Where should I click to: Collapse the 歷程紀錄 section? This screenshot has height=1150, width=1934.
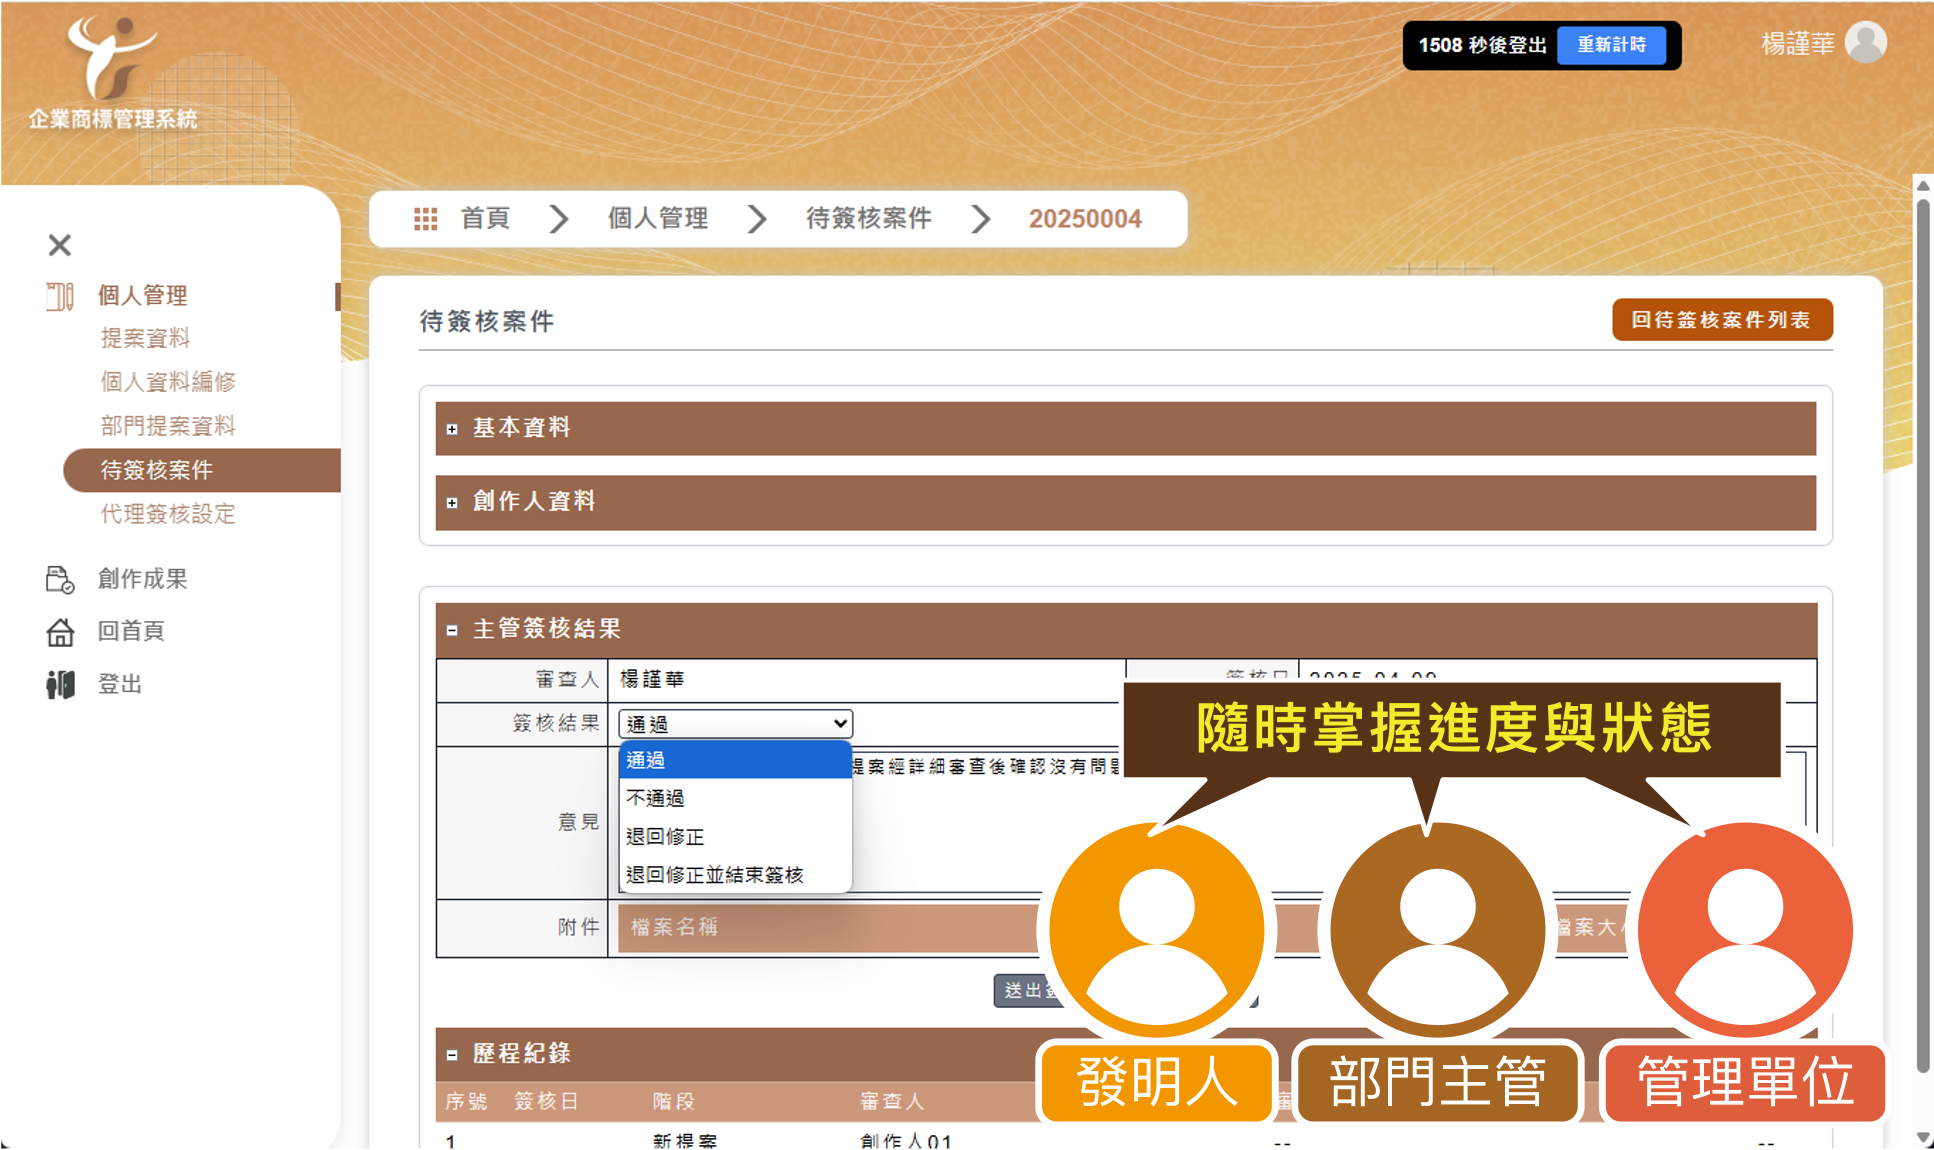click(452, 1055)
